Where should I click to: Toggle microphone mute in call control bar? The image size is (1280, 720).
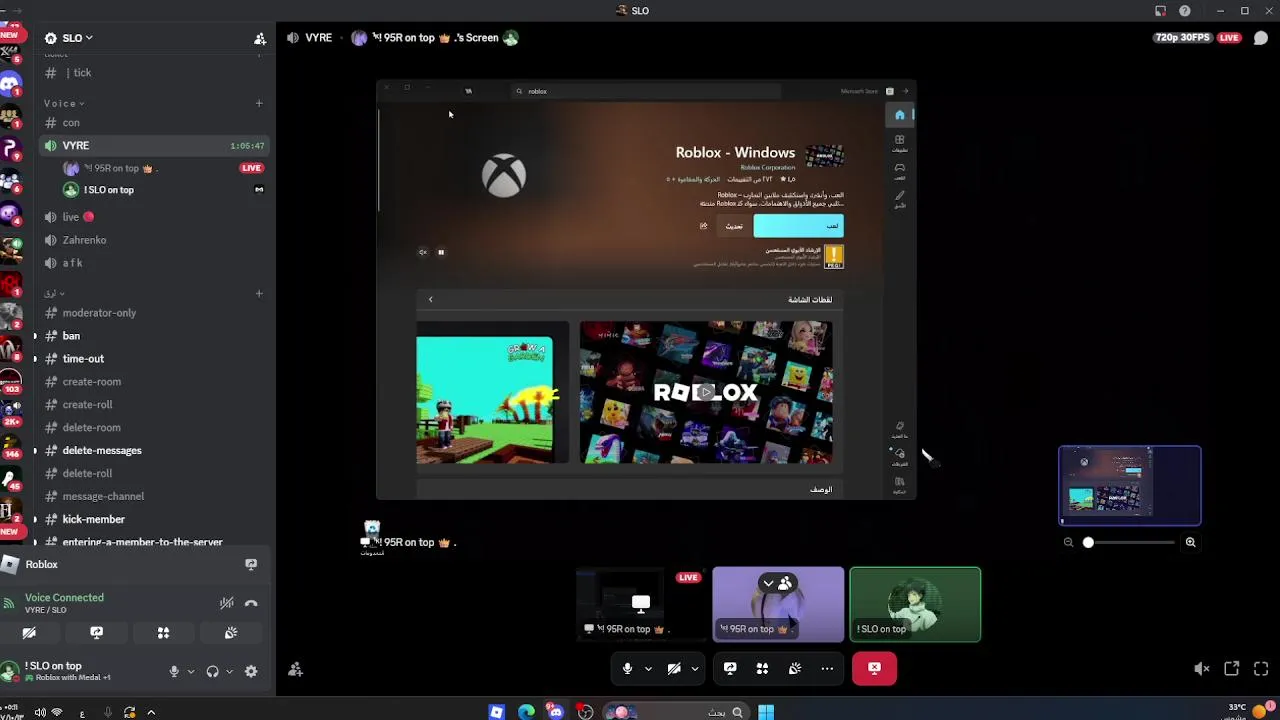(x=627, y=668)
